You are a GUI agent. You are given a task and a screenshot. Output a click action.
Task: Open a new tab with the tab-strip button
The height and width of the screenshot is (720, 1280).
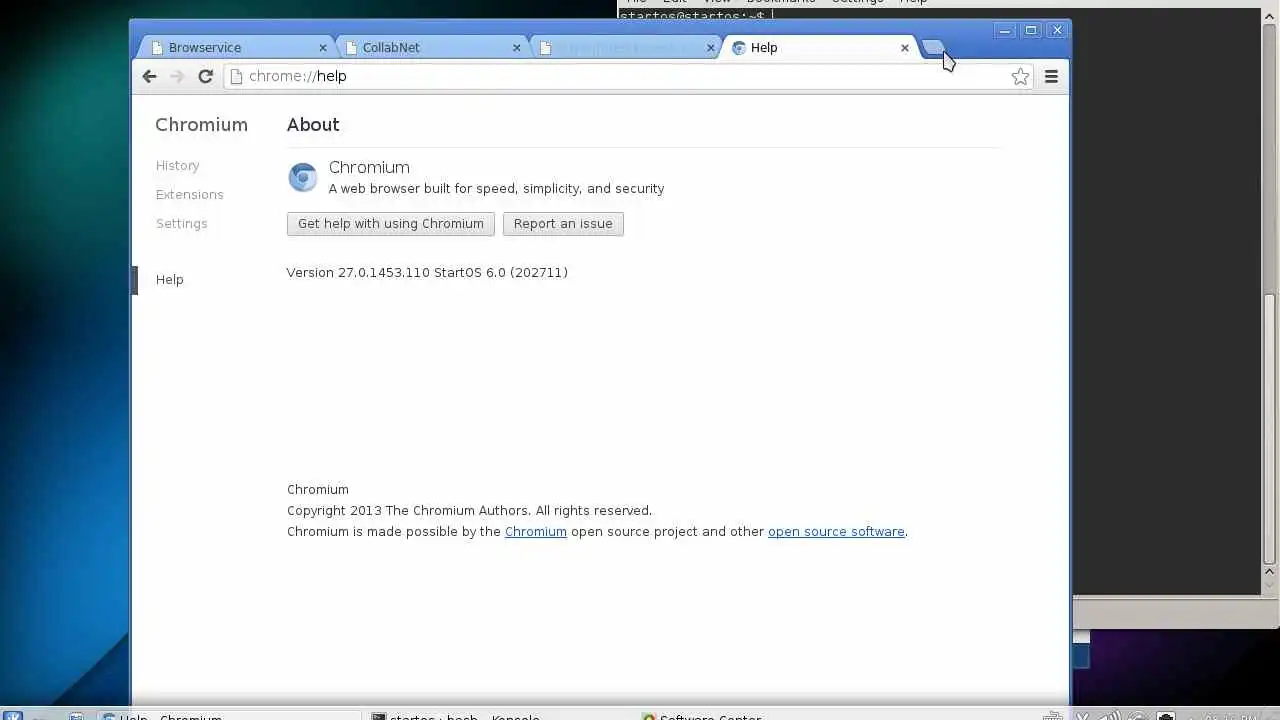[932, 47]
